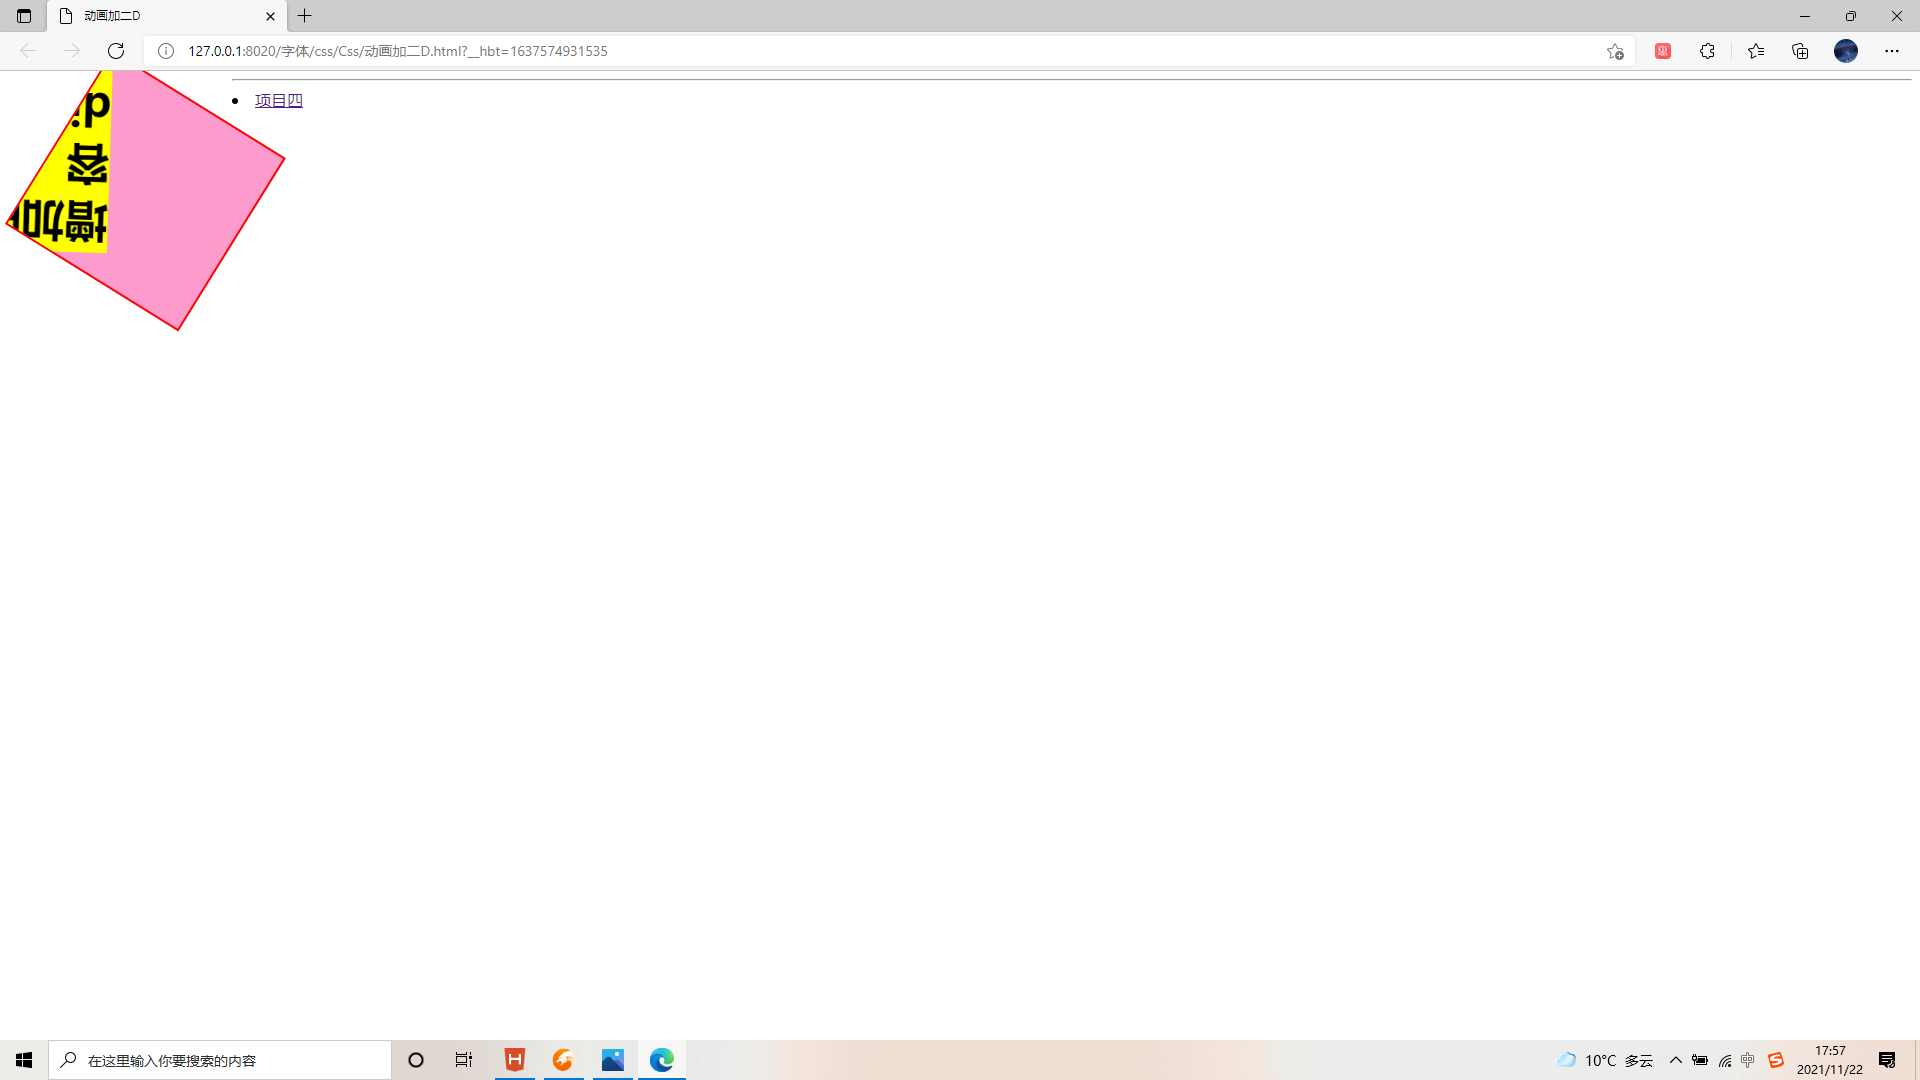Viewport: 1920px width, 1080px height.
Task: Toggle Wi-Fi status from the system tray
Action: pyautogui.click(x=1724, y=1059)
